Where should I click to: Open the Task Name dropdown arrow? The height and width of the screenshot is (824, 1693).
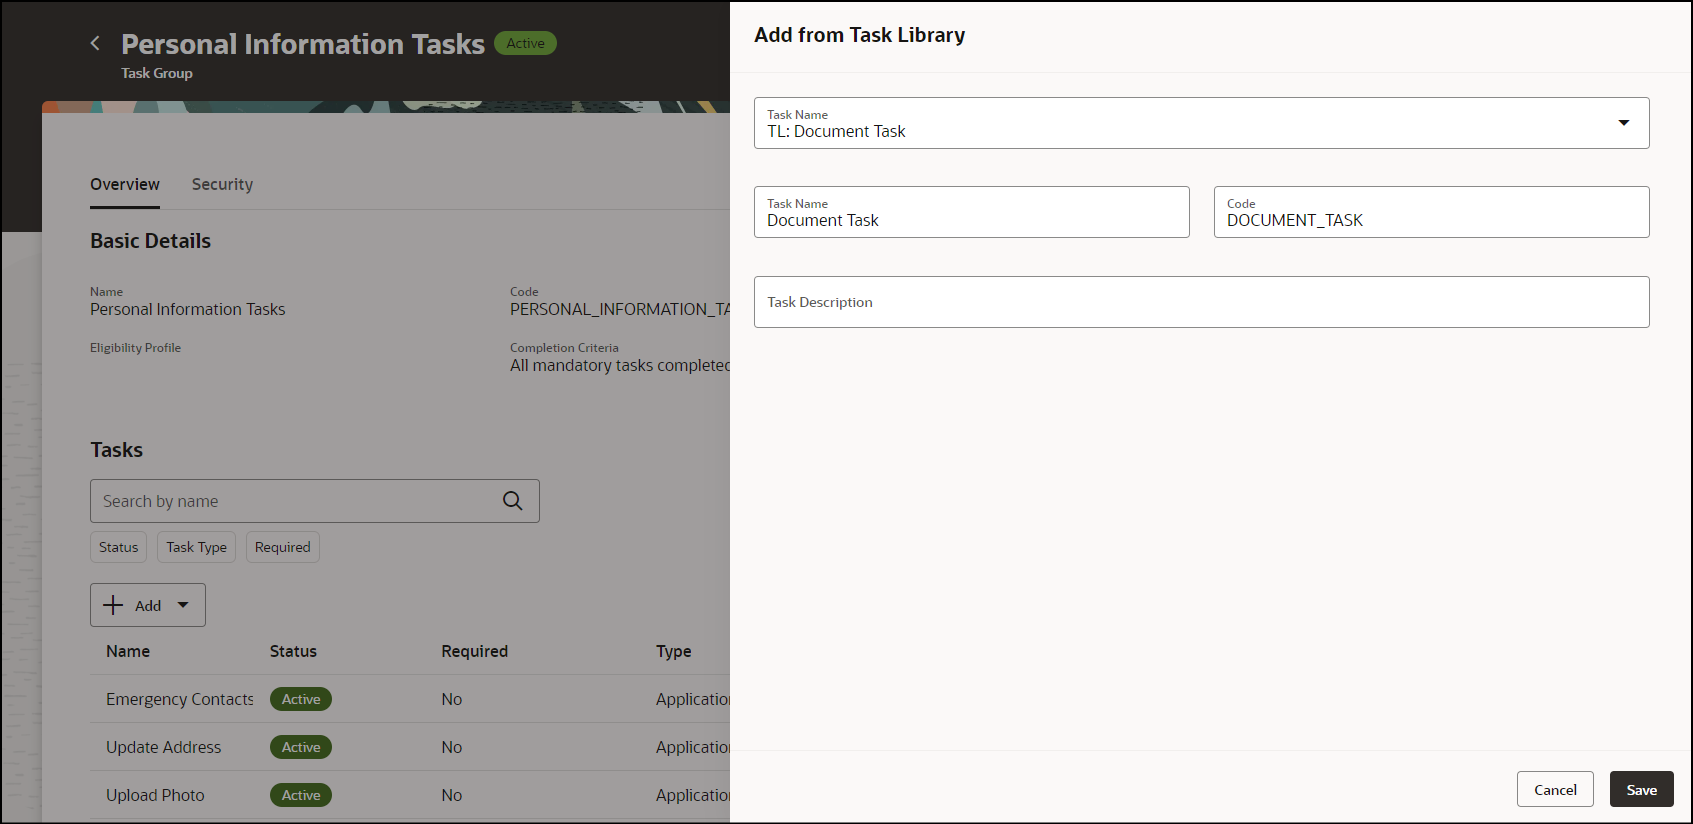click(x=1624, y=123)
